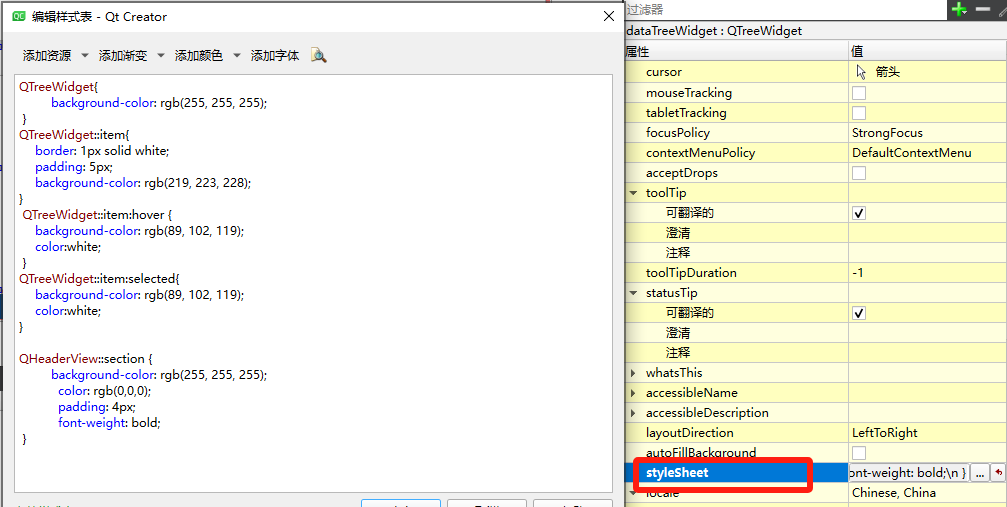Screen dimensions: 1007x507
Task: Click the QTreeWidget::item:selected{ line
Action: coord(101,279)
